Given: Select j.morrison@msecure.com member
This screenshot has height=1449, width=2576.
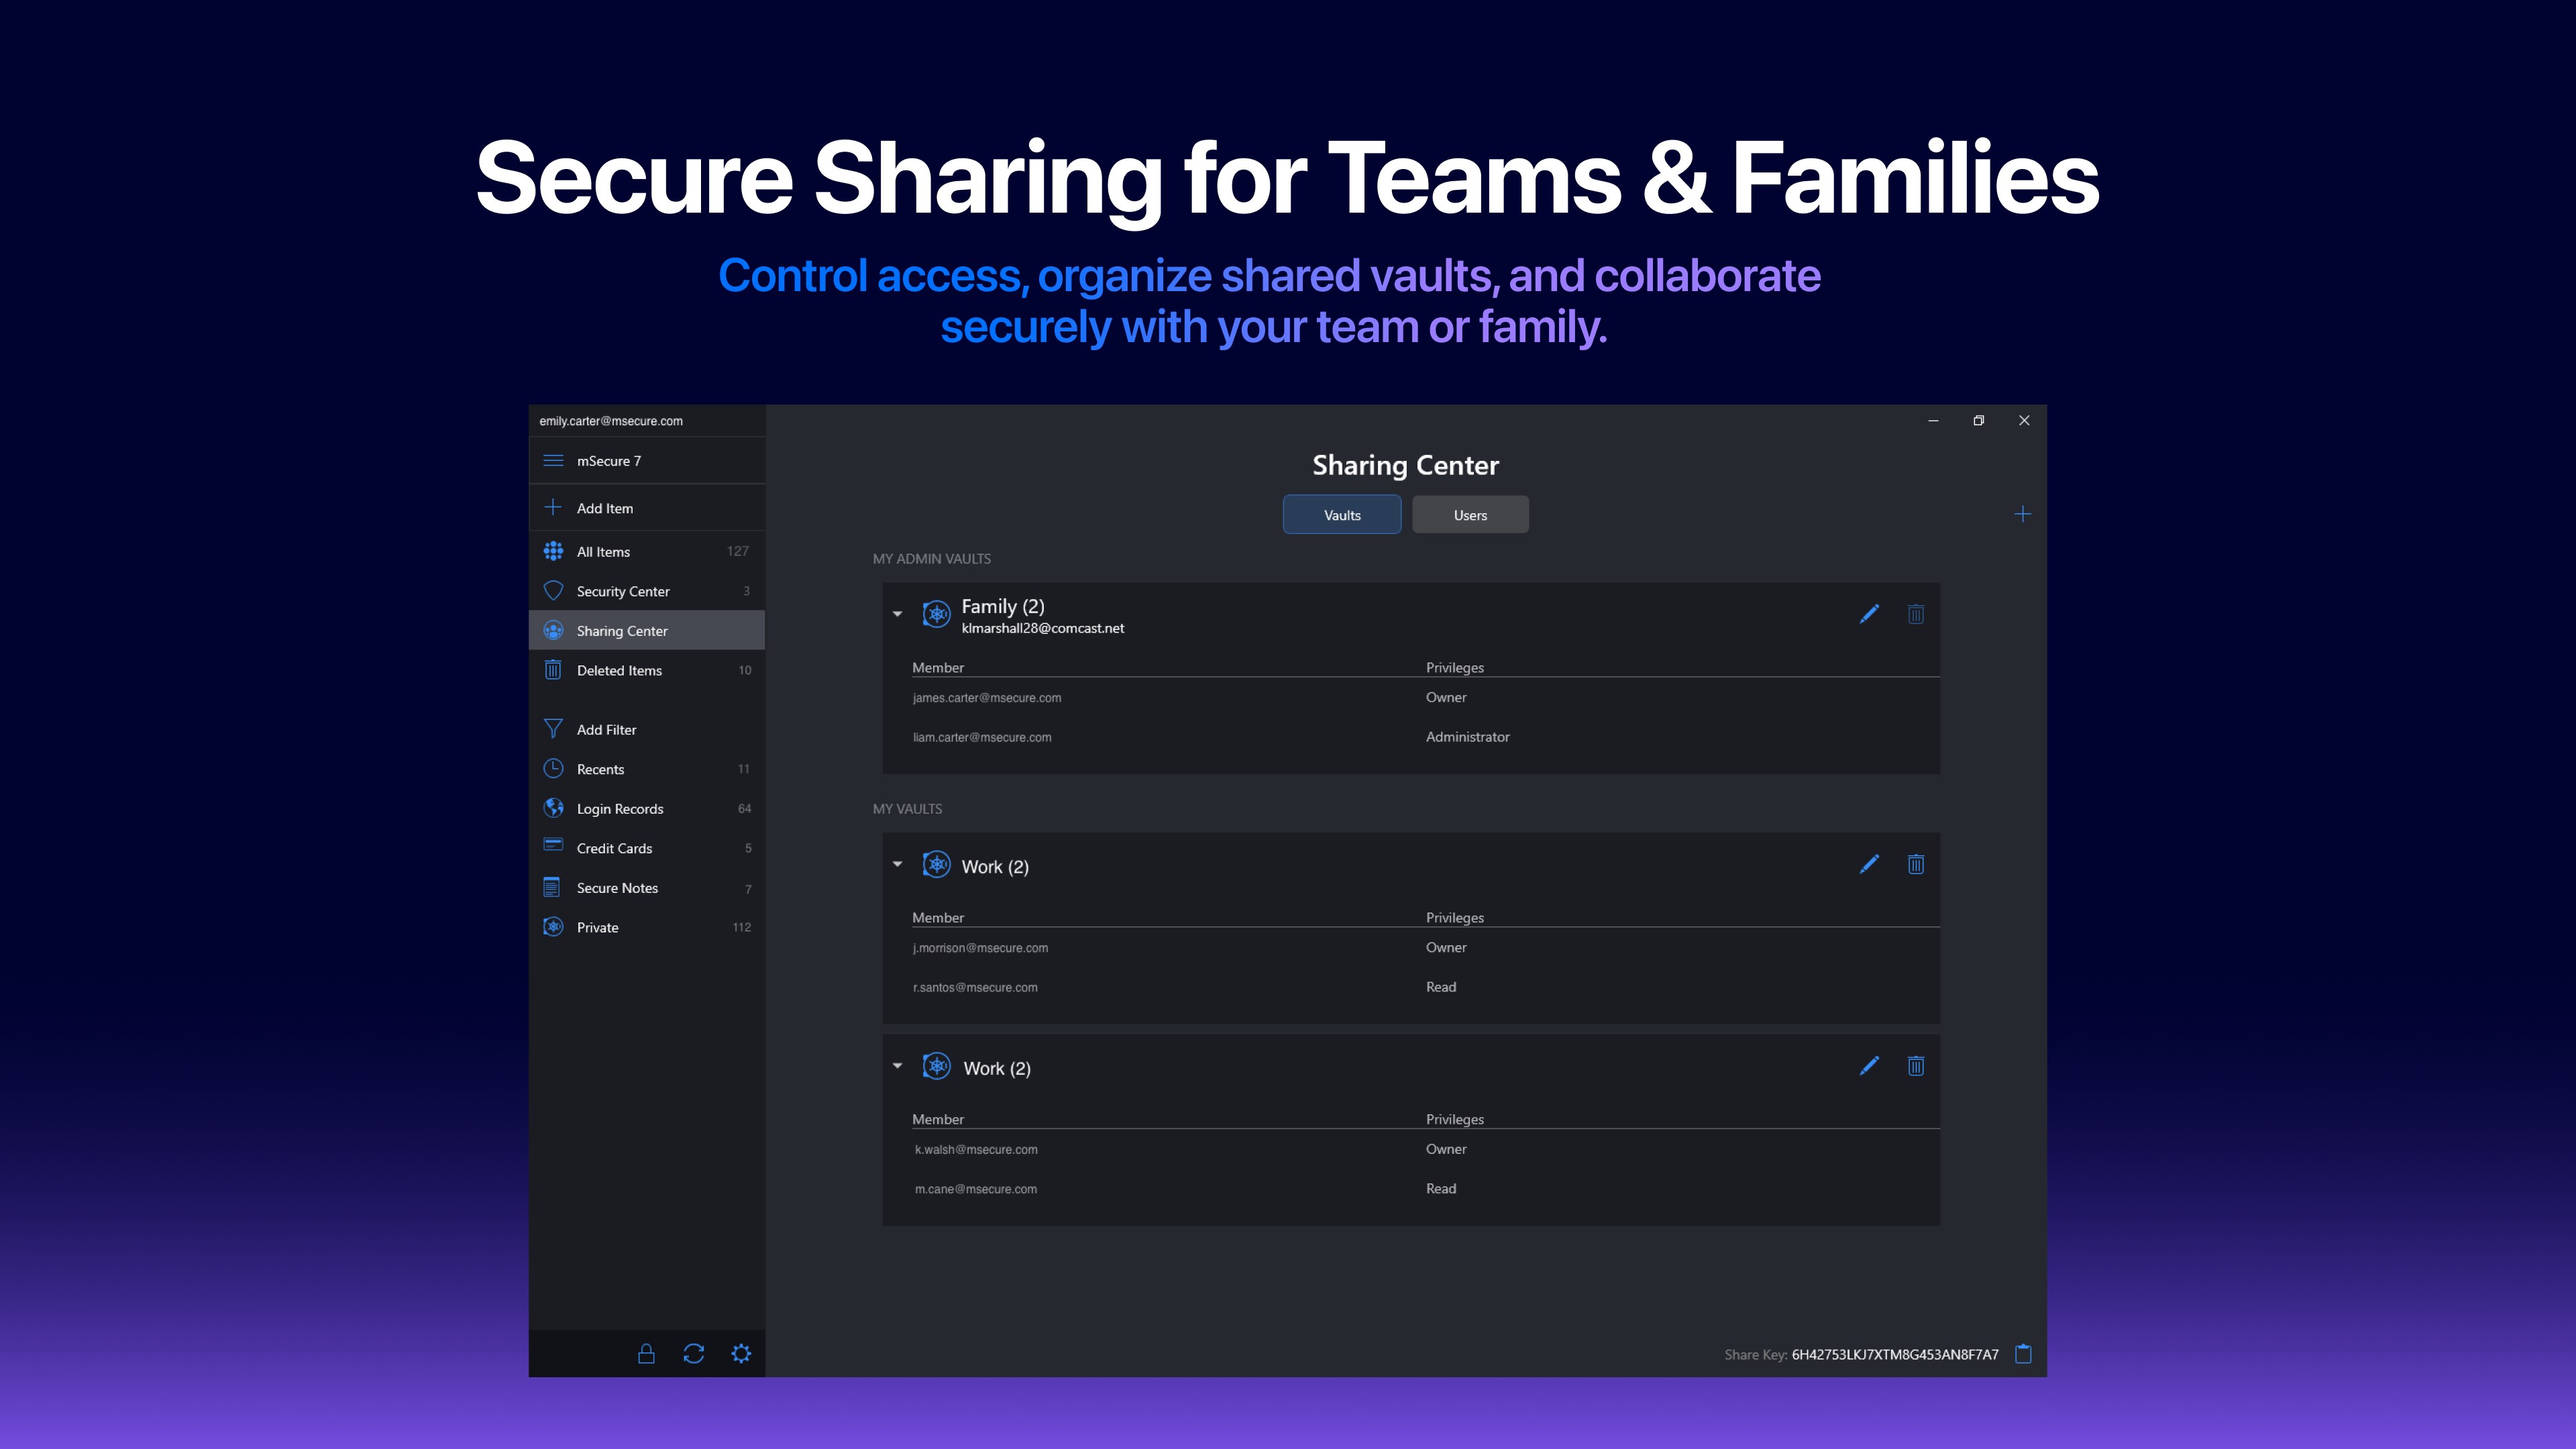Looking at the screenshot, I should tap(980, 948).
